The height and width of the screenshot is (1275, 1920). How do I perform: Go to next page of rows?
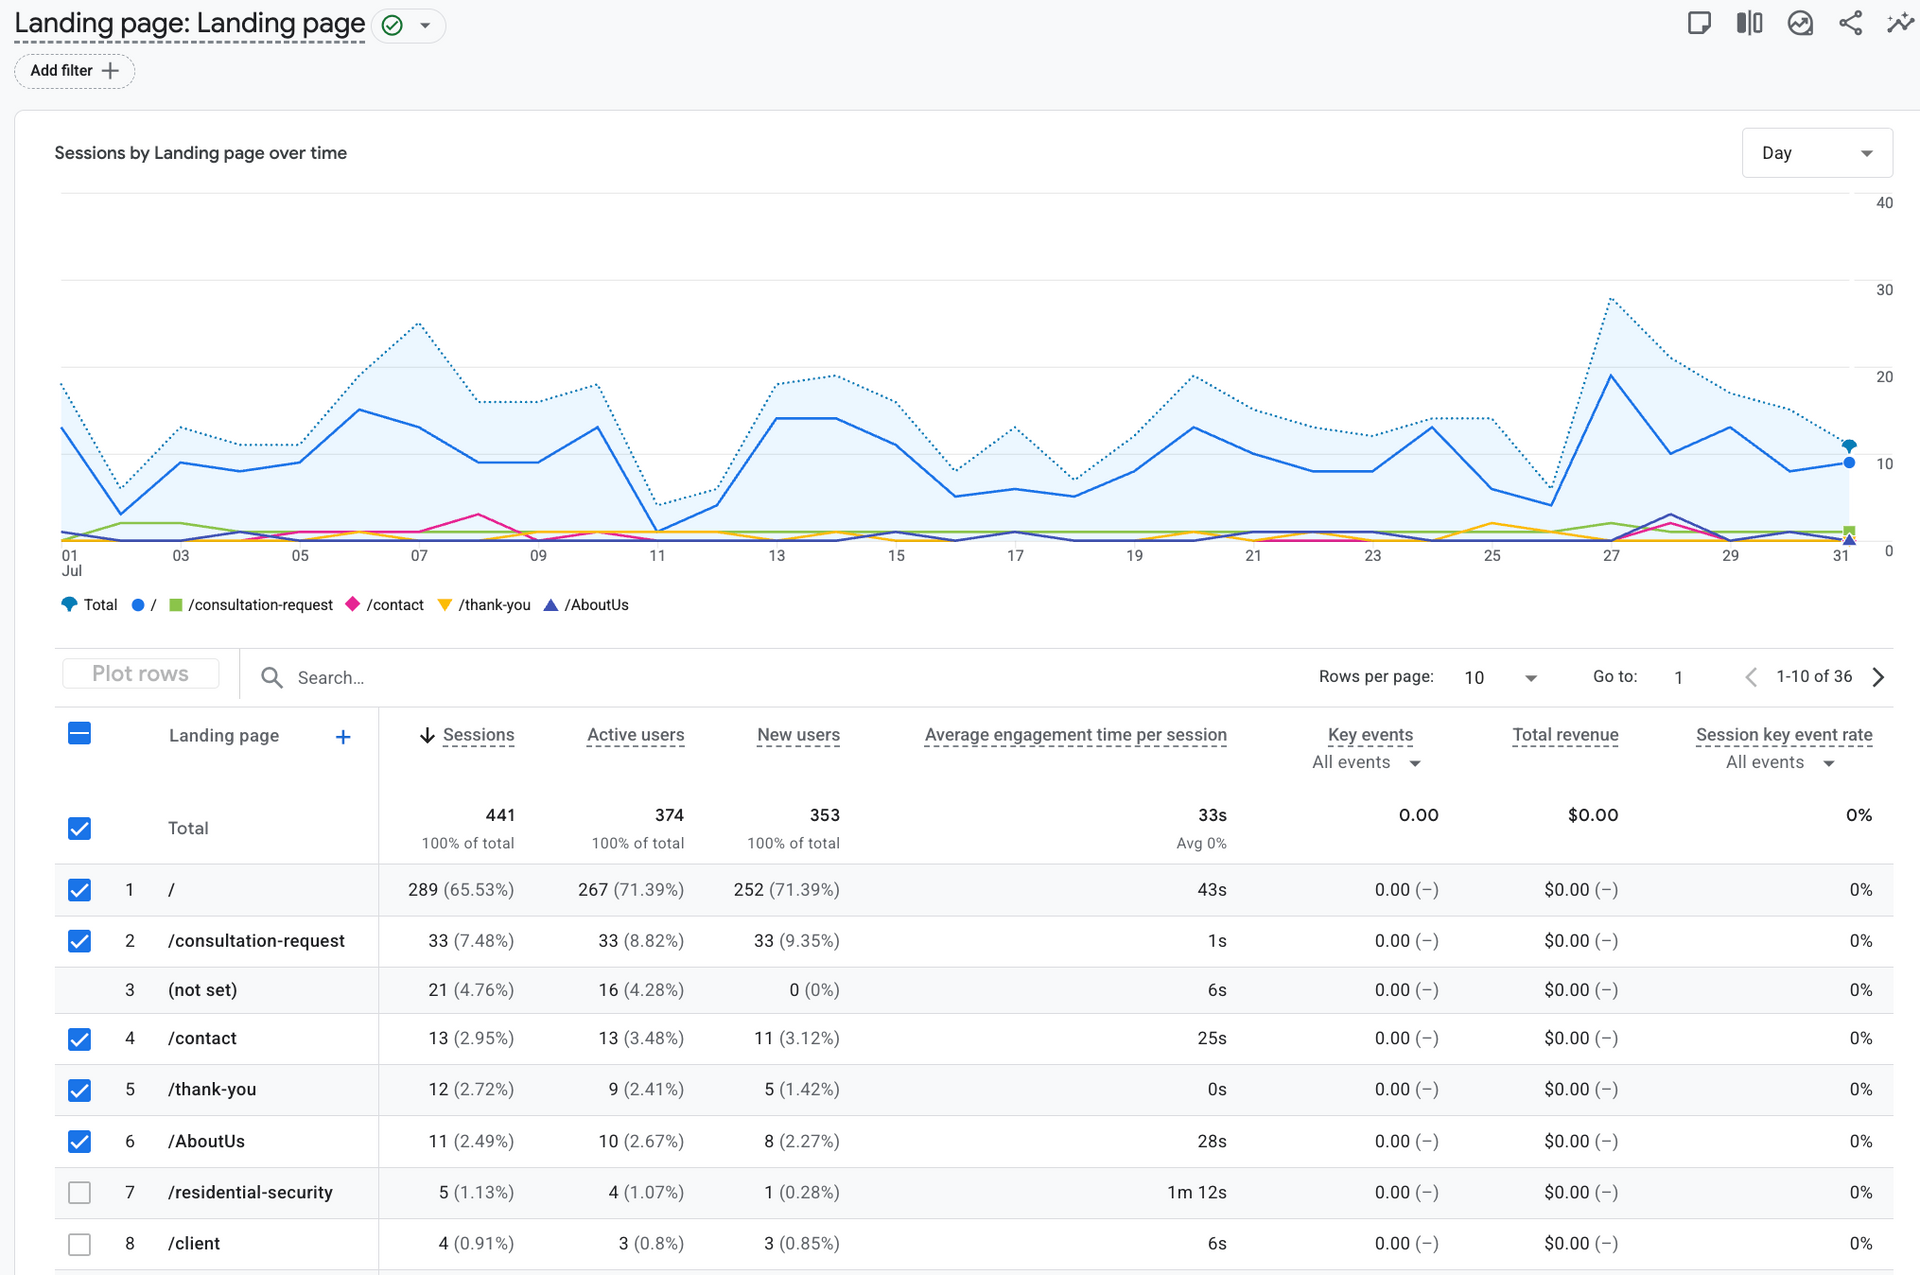click(1879, 677)
